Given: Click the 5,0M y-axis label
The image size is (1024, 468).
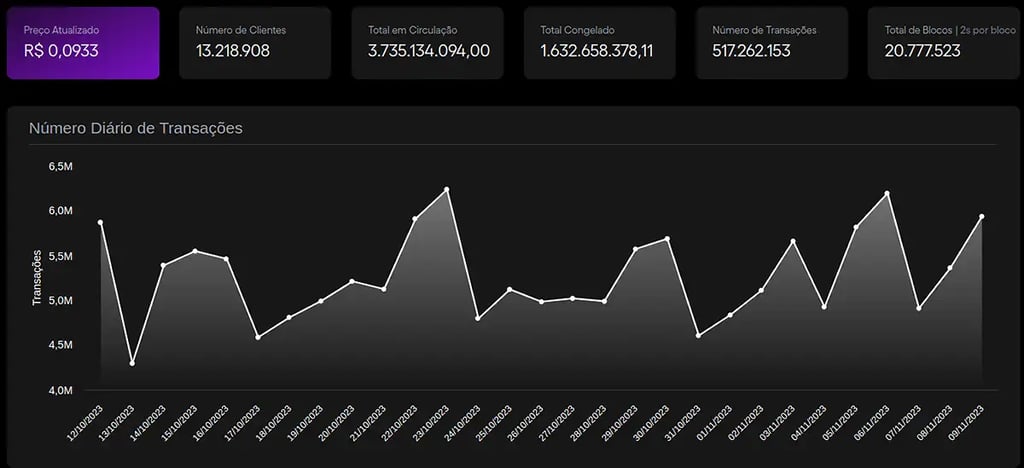Looking at the screenshot, I should click(60, 300).
